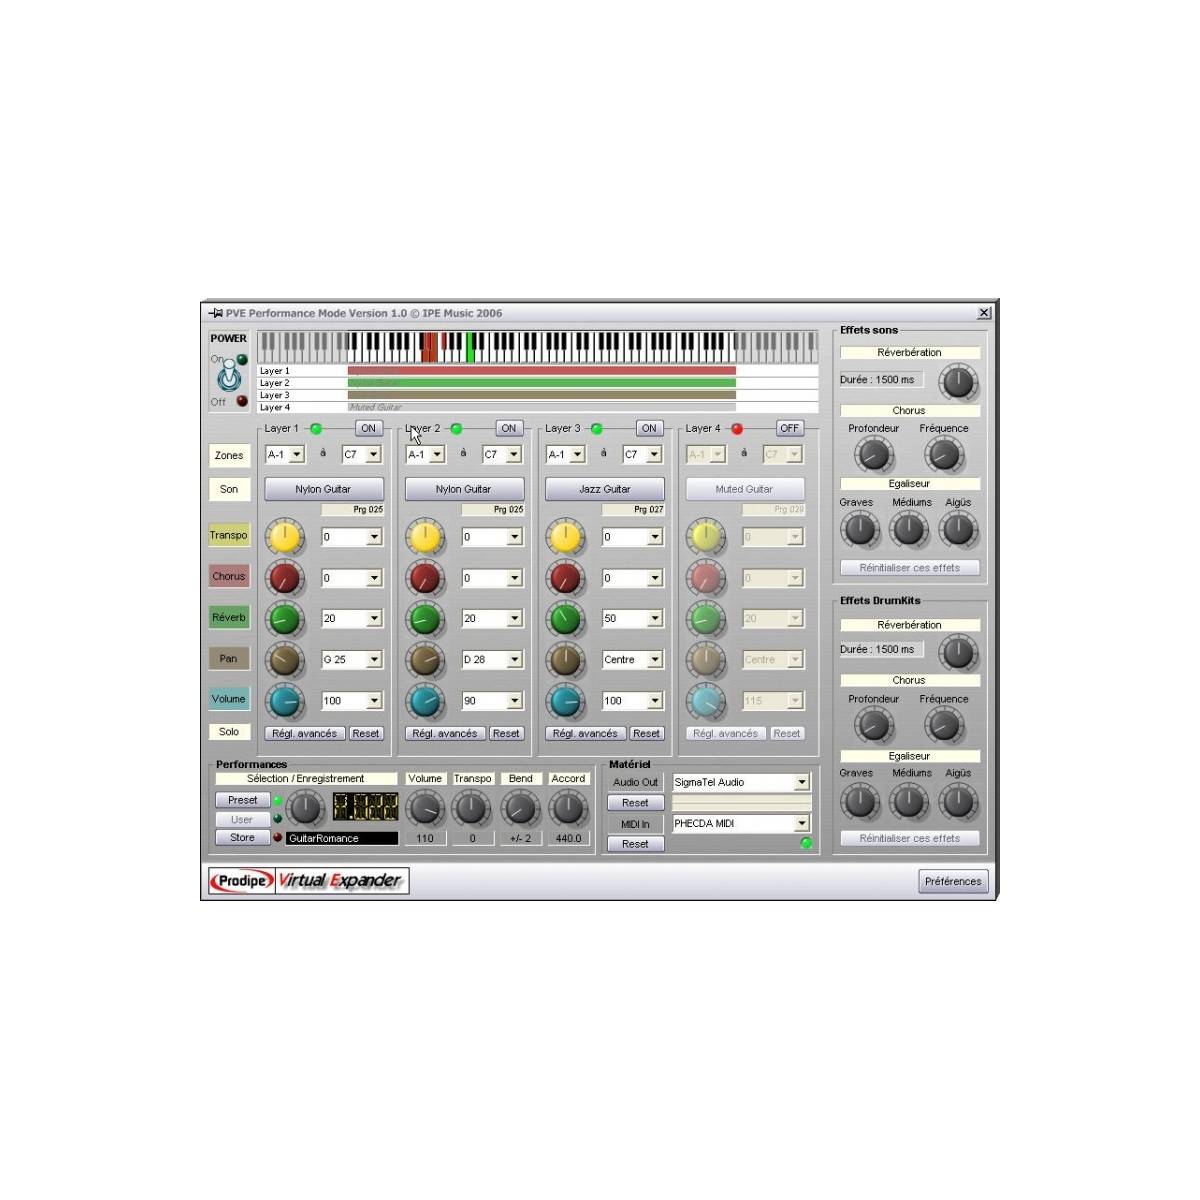Disable Layer 3 using its ON button

649,428
